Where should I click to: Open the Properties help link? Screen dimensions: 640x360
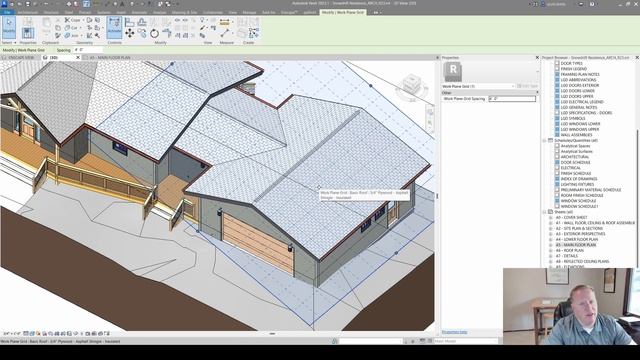click(x=454, y=332)
